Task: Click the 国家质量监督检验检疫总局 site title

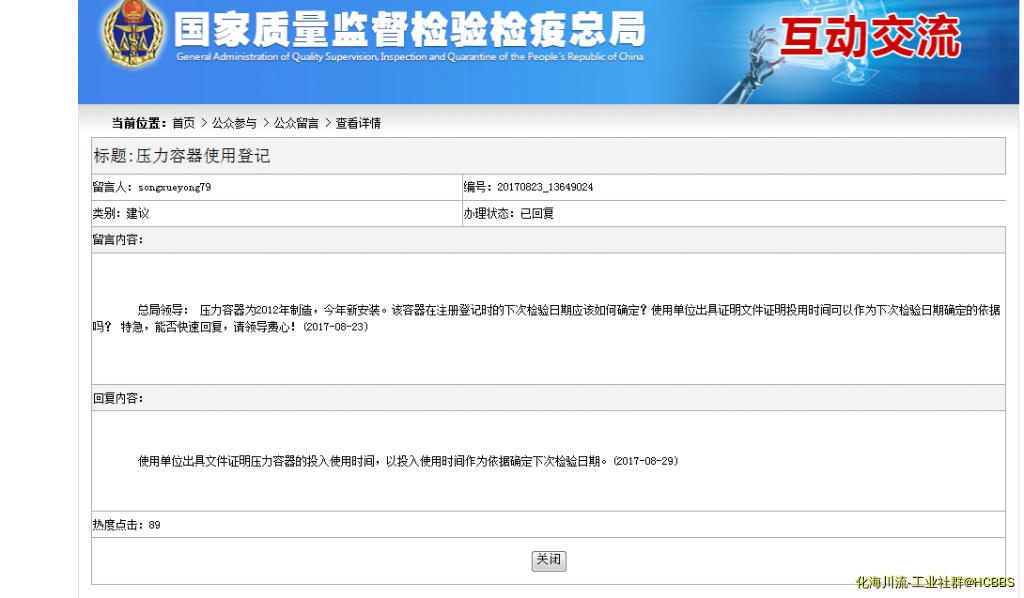Action: (409, 30)
